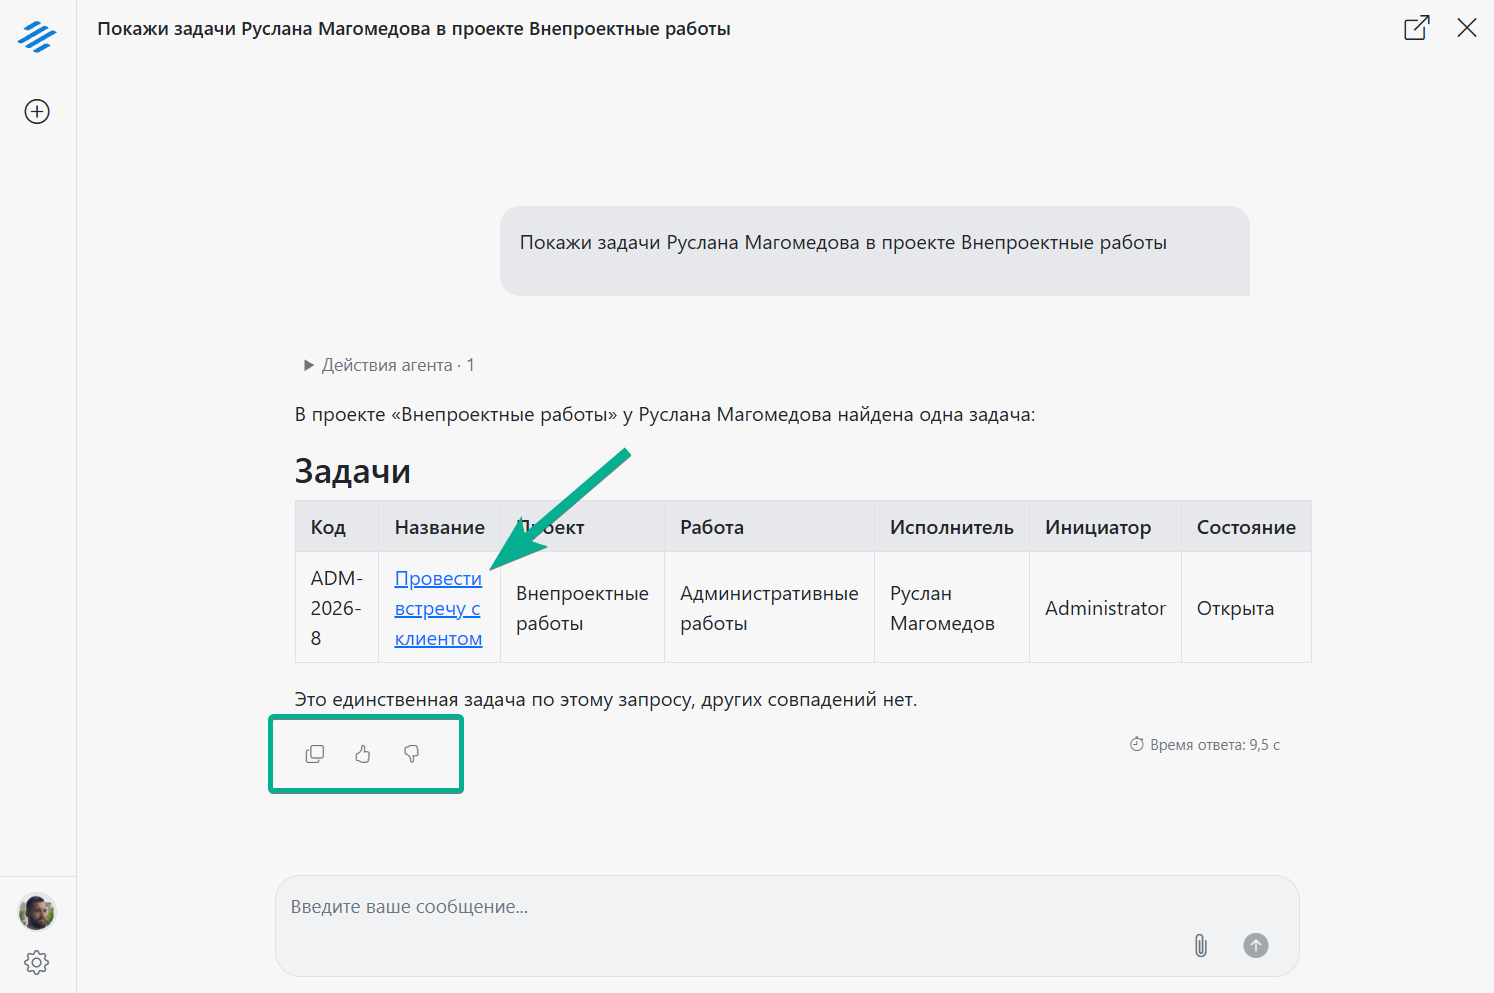Click the 'Время ответа: 9,5 с' label
Viewport: 1494px width, 993px height.
point(1205,745)
